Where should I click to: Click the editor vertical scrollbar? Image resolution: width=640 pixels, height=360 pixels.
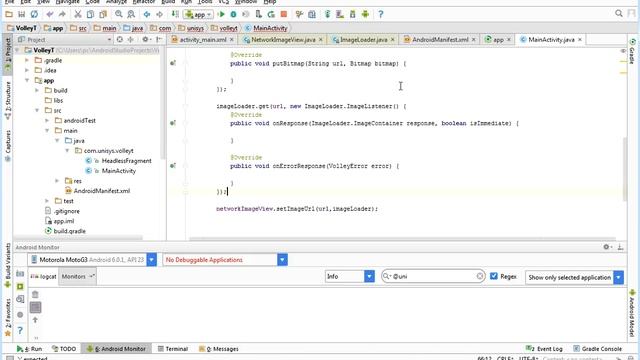(x=624, y=169)
